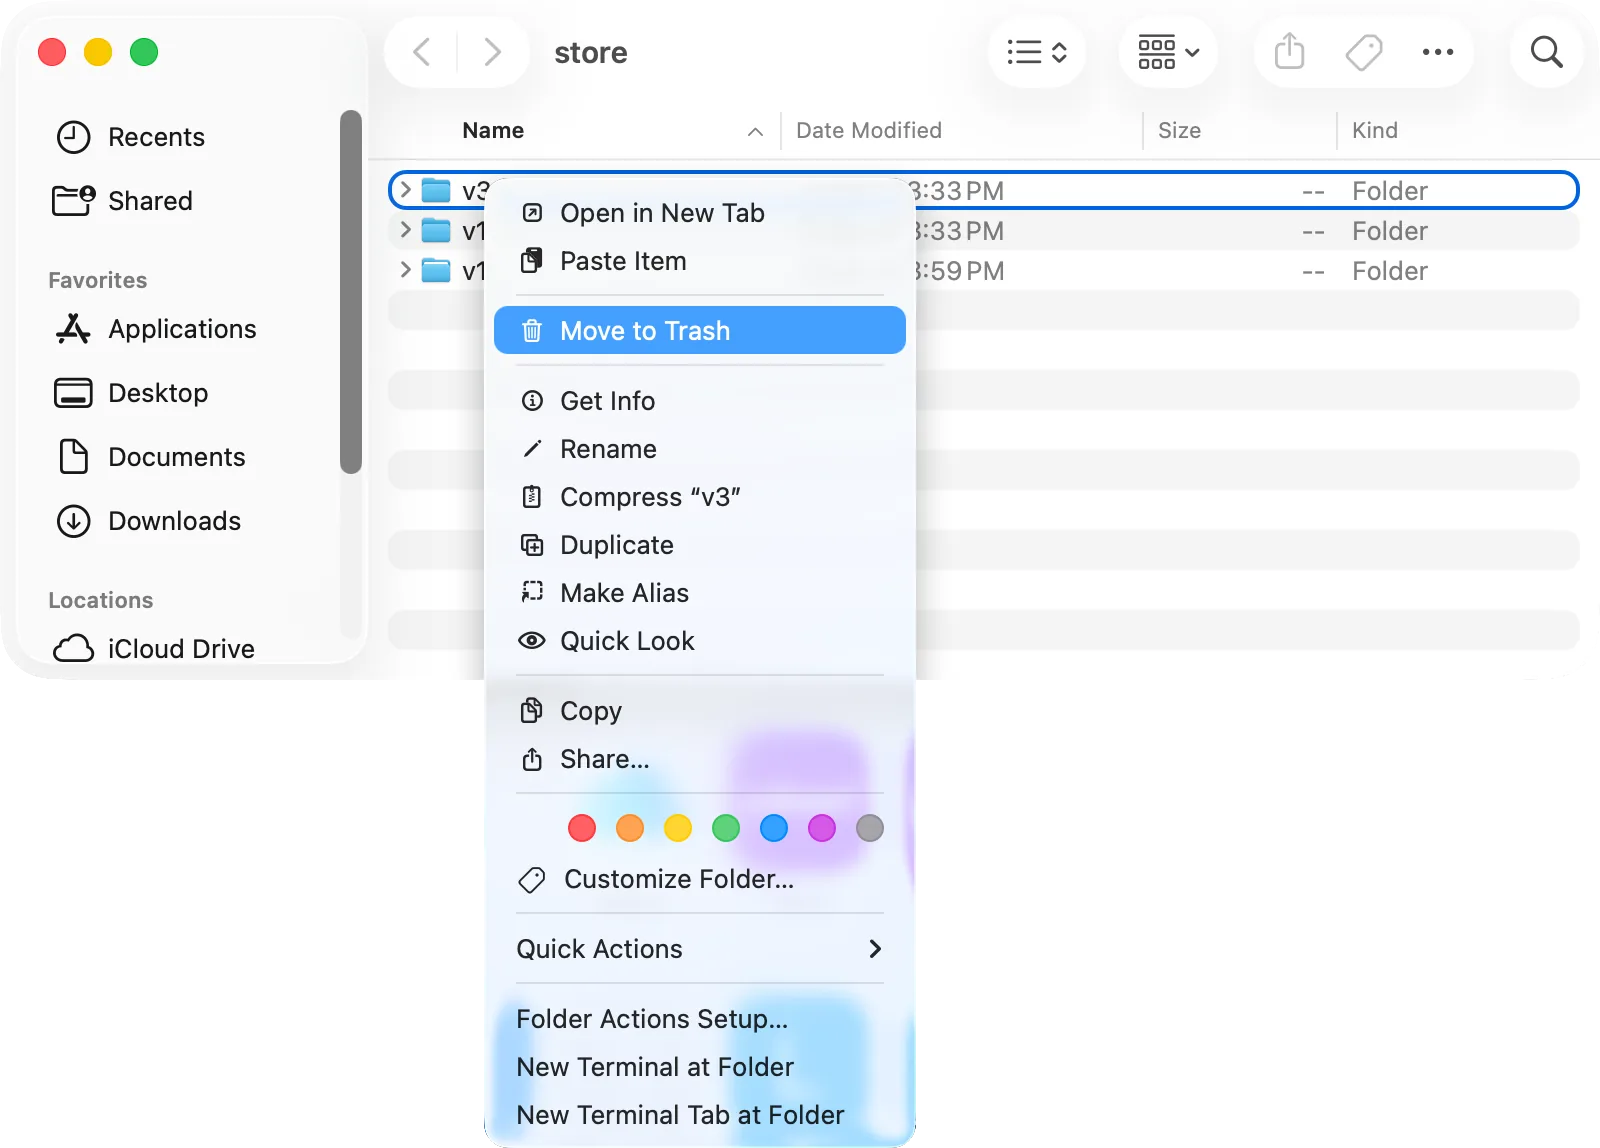This screenshot has width=1600, height=1148.
Task: Sort by the Name column header
Action: tap(493, 130)
